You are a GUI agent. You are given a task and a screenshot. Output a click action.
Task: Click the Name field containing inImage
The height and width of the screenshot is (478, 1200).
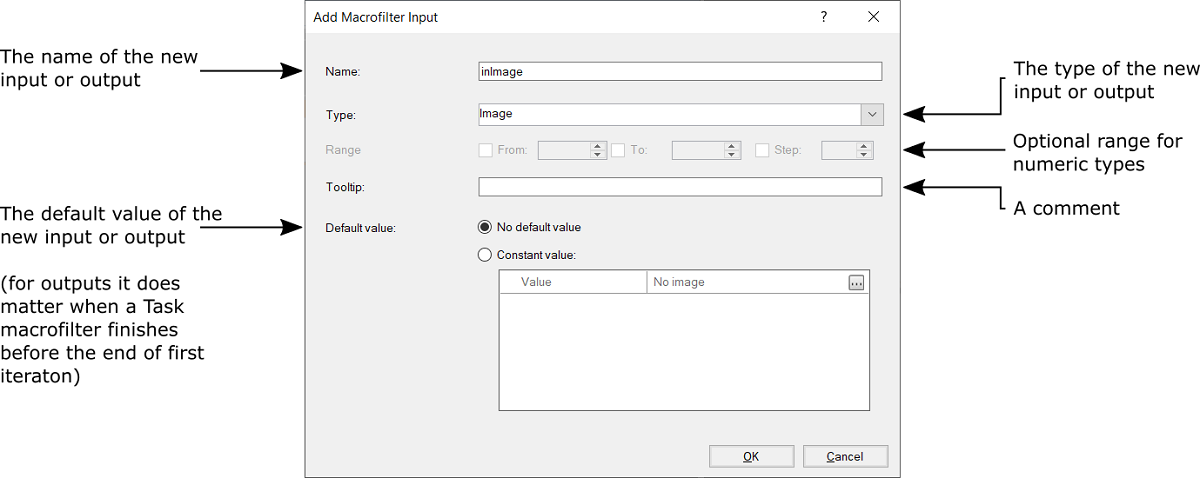680,71
